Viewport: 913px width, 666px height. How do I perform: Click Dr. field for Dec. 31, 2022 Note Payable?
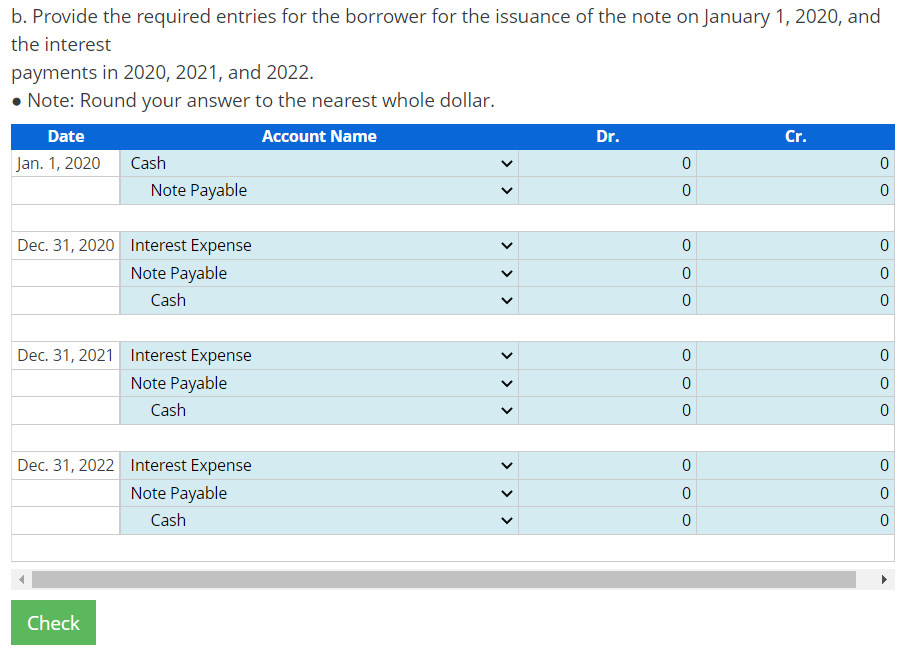click(607, 493)
